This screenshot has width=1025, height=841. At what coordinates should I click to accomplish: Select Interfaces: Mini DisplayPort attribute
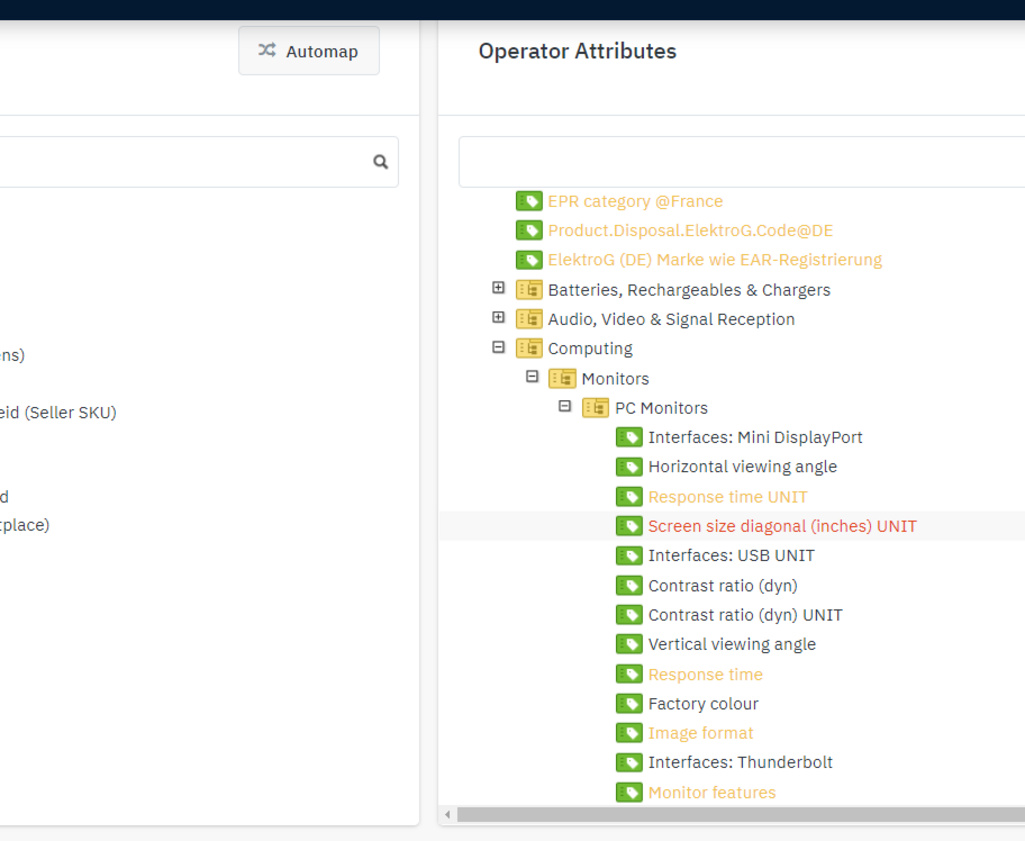(755, 437)
